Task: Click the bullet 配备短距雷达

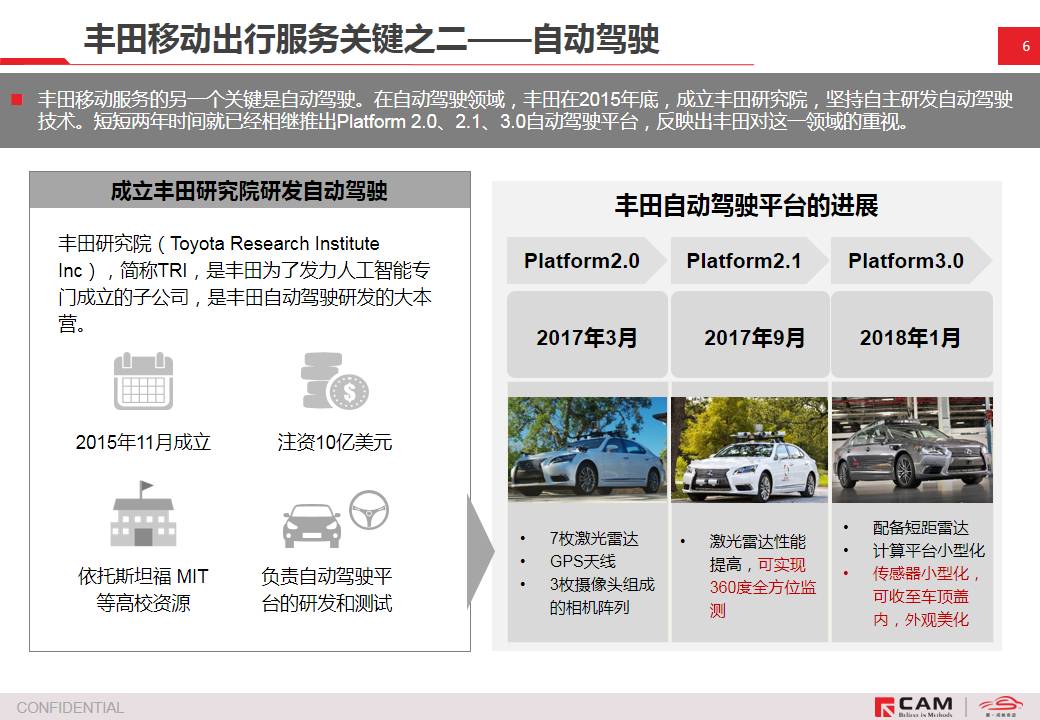Action: pos(921,528)
